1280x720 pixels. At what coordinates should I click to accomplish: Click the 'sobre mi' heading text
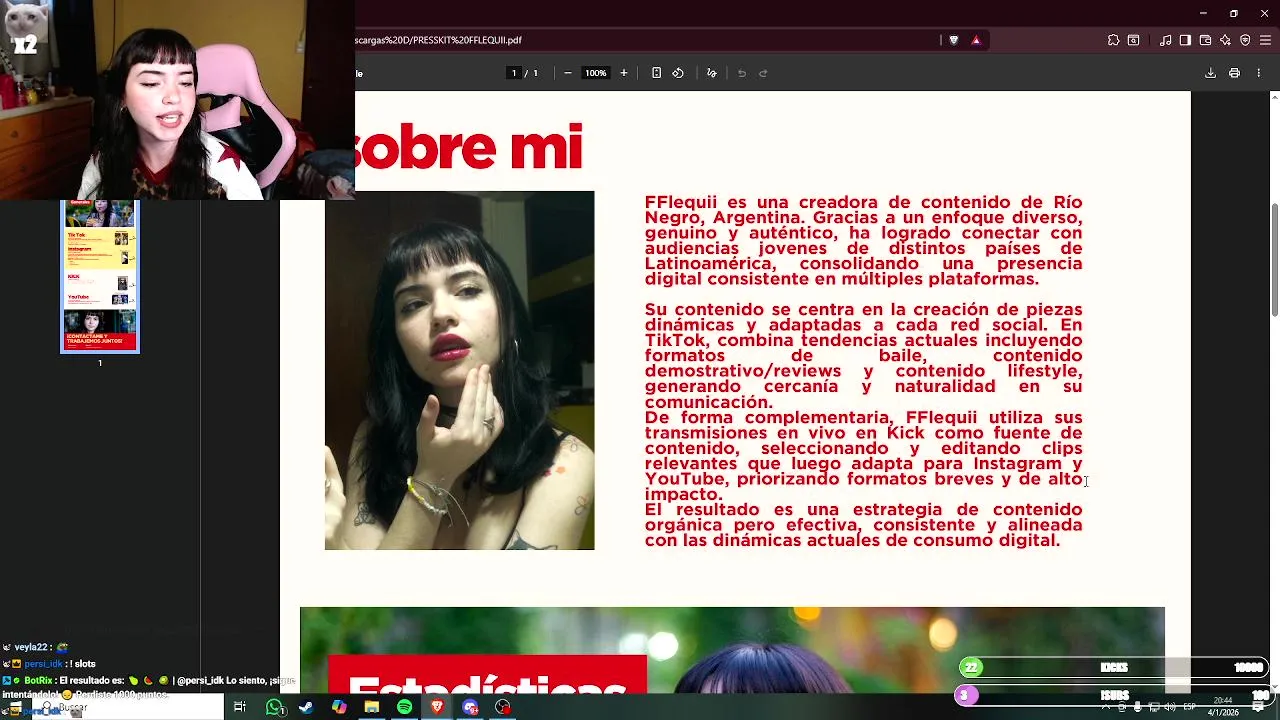click(471, 148)
